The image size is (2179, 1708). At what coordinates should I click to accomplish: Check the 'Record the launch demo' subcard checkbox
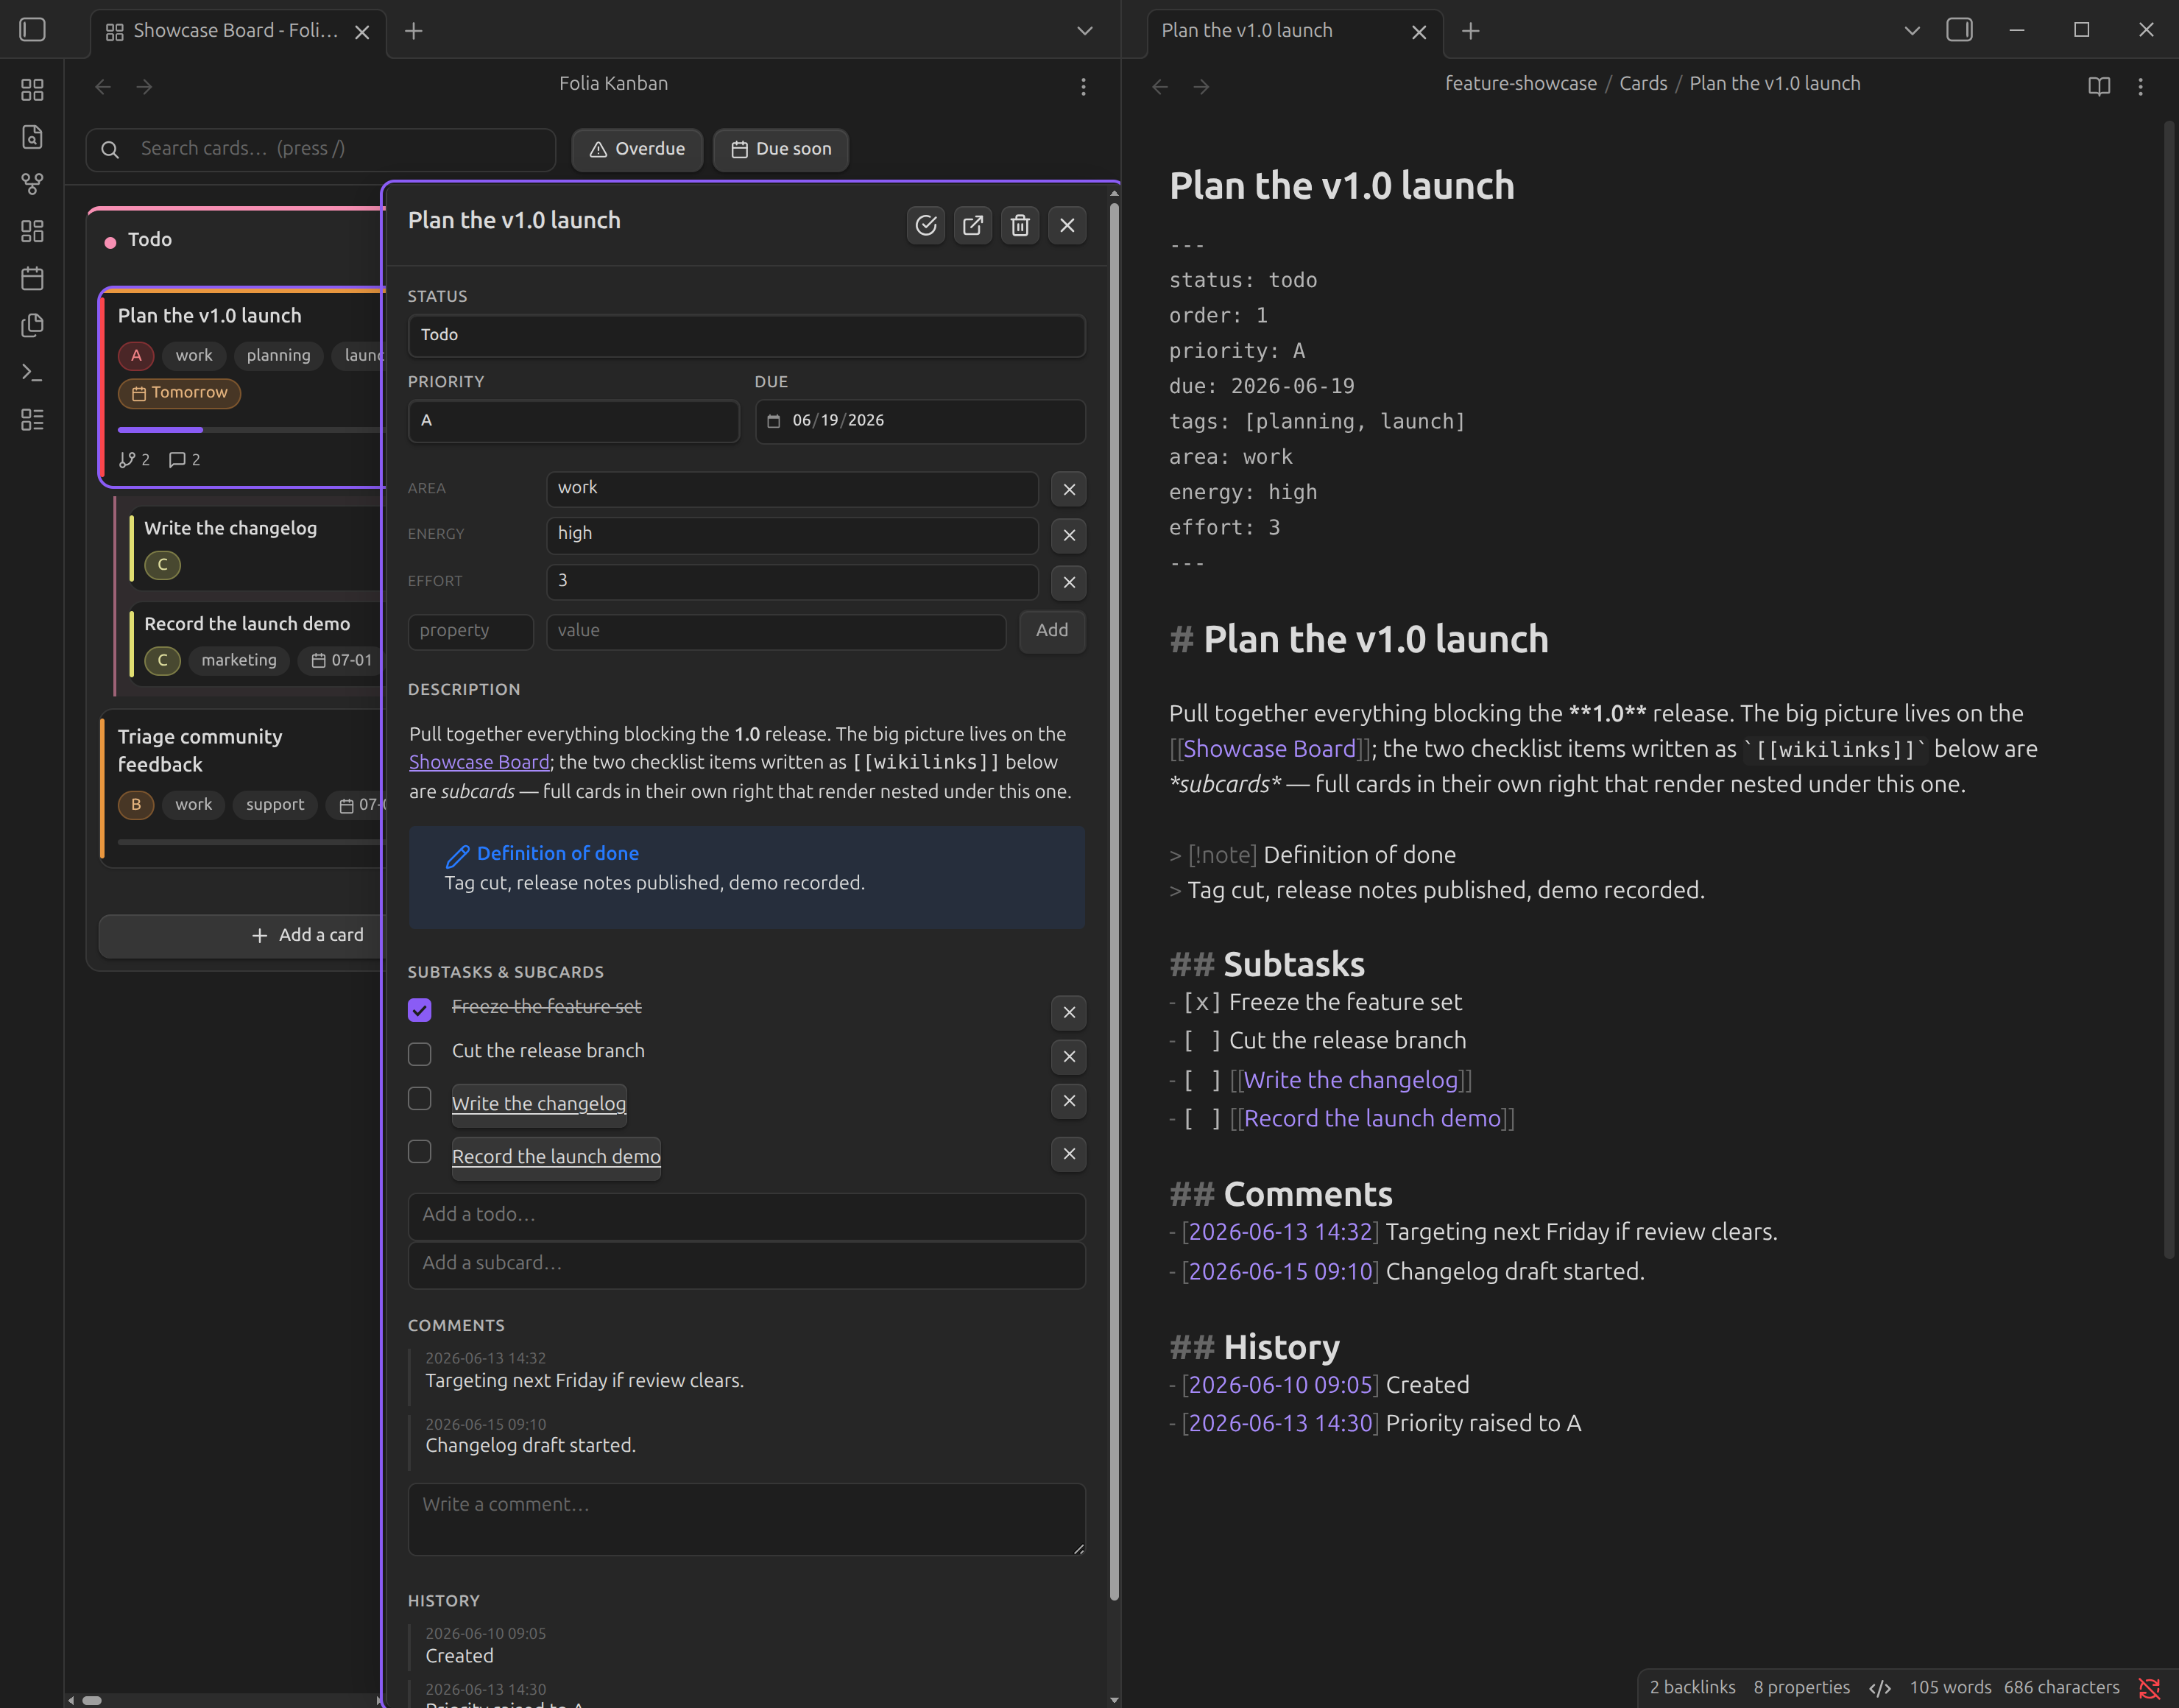pyautogui.click(x=419, y=1151)
